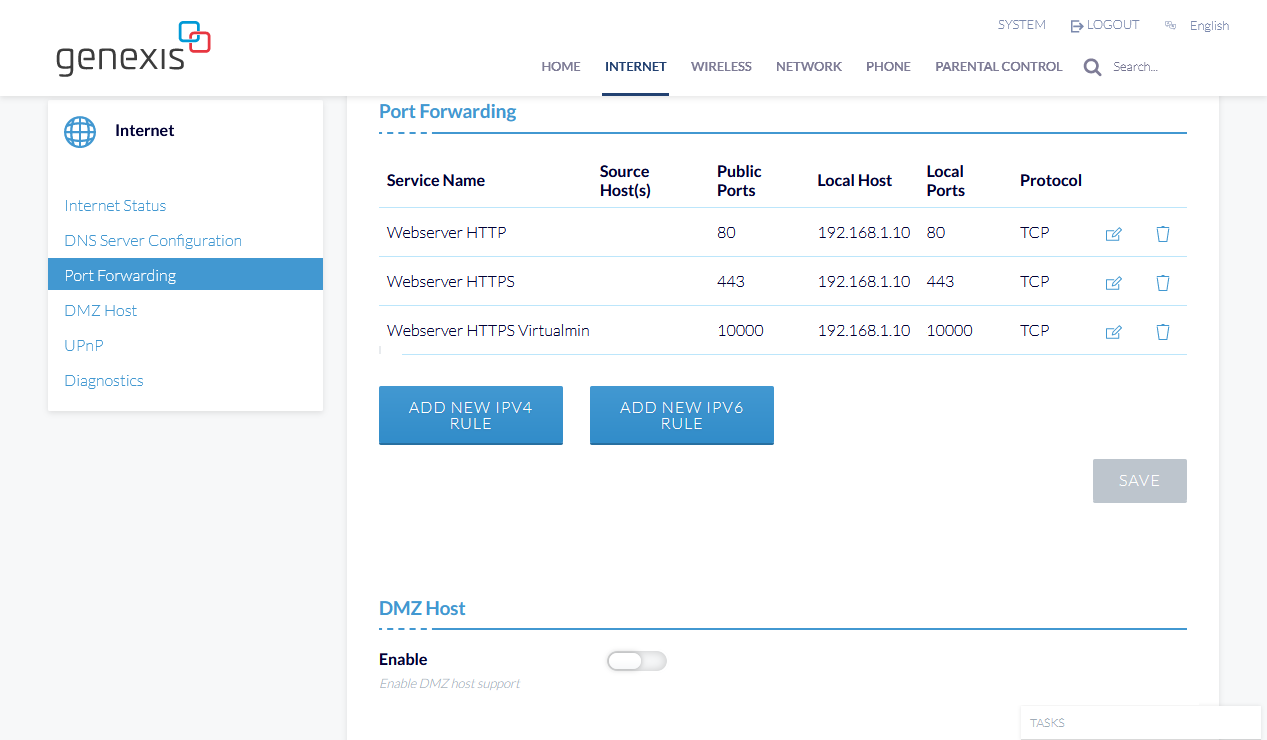The image size is (1267, 740).
Task: Edit the Webserver HTTPS port 443 rule
Action: pyautogui.click(x=1113, y=283)
